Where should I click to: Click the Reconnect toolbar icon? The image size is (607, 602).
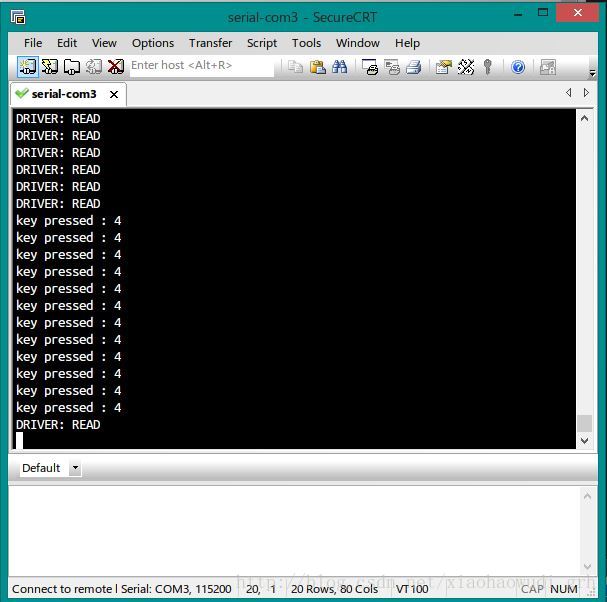pyautogui.click(x=93, y=67)
